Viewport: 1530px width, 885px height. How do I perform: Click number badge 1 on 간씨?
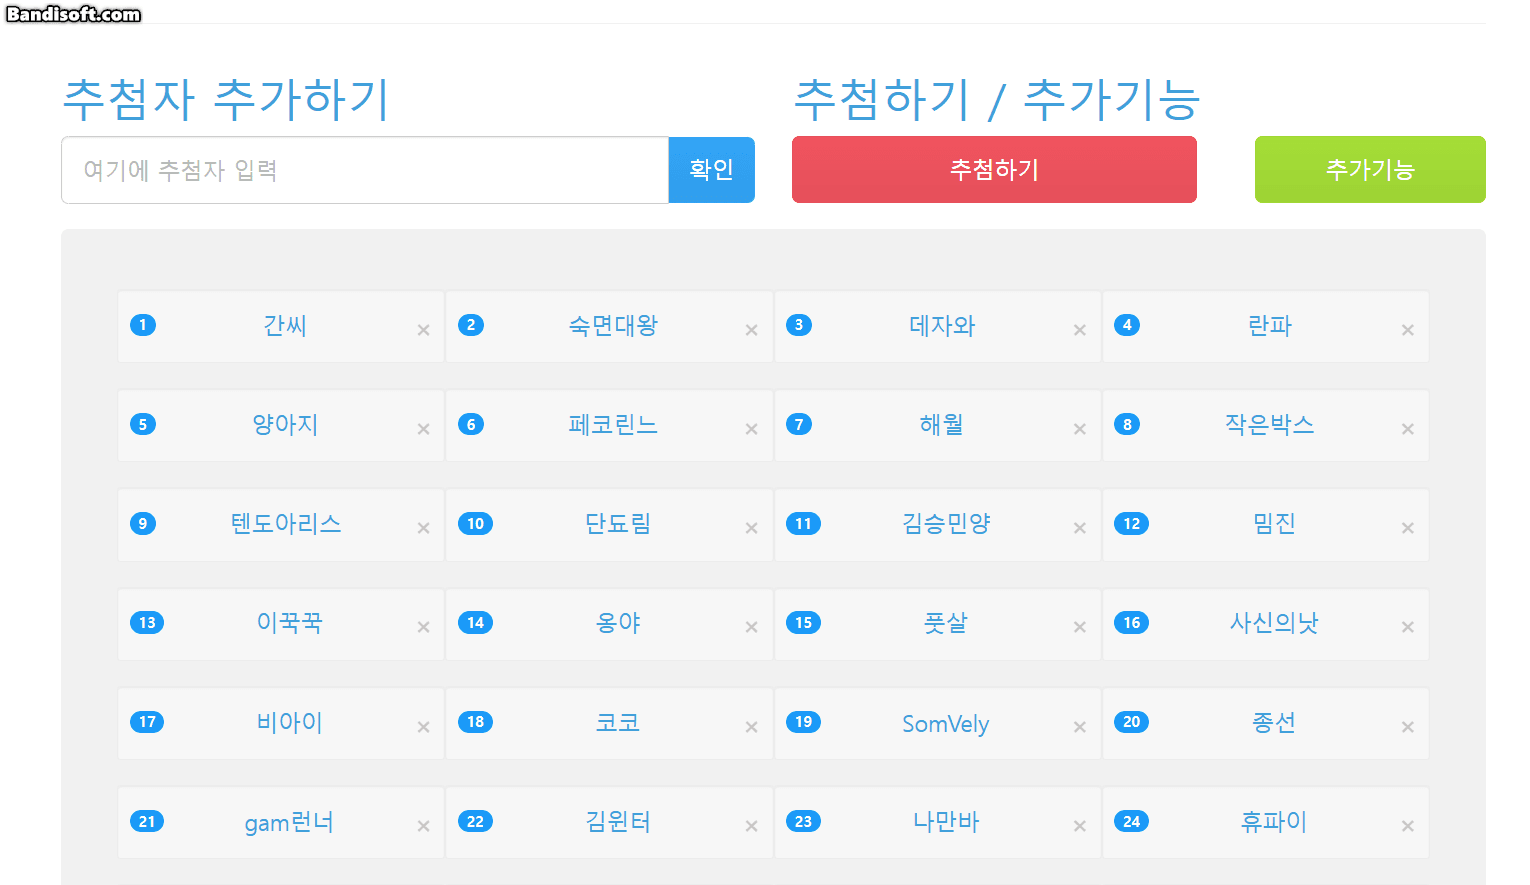143,325
